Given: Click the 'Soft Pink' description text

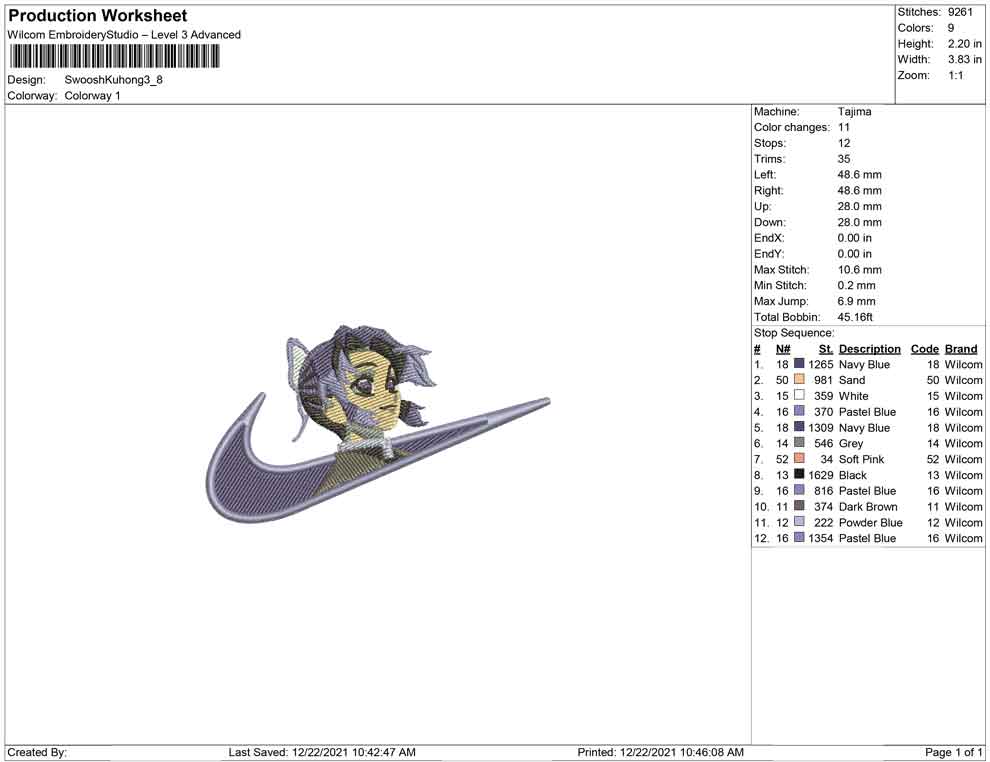Looking at the screenshot, I should point(861,459).
